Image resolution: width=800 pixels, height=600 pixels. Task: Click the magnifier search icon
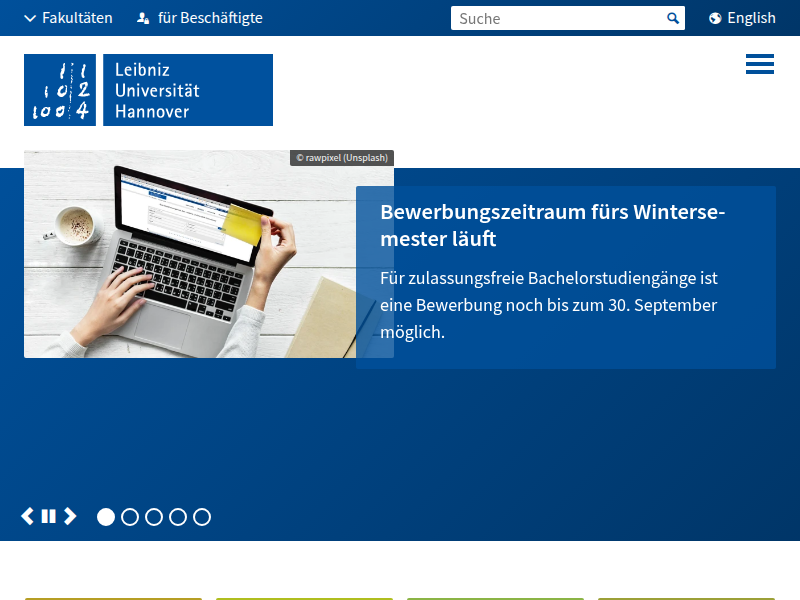point(673,18)
